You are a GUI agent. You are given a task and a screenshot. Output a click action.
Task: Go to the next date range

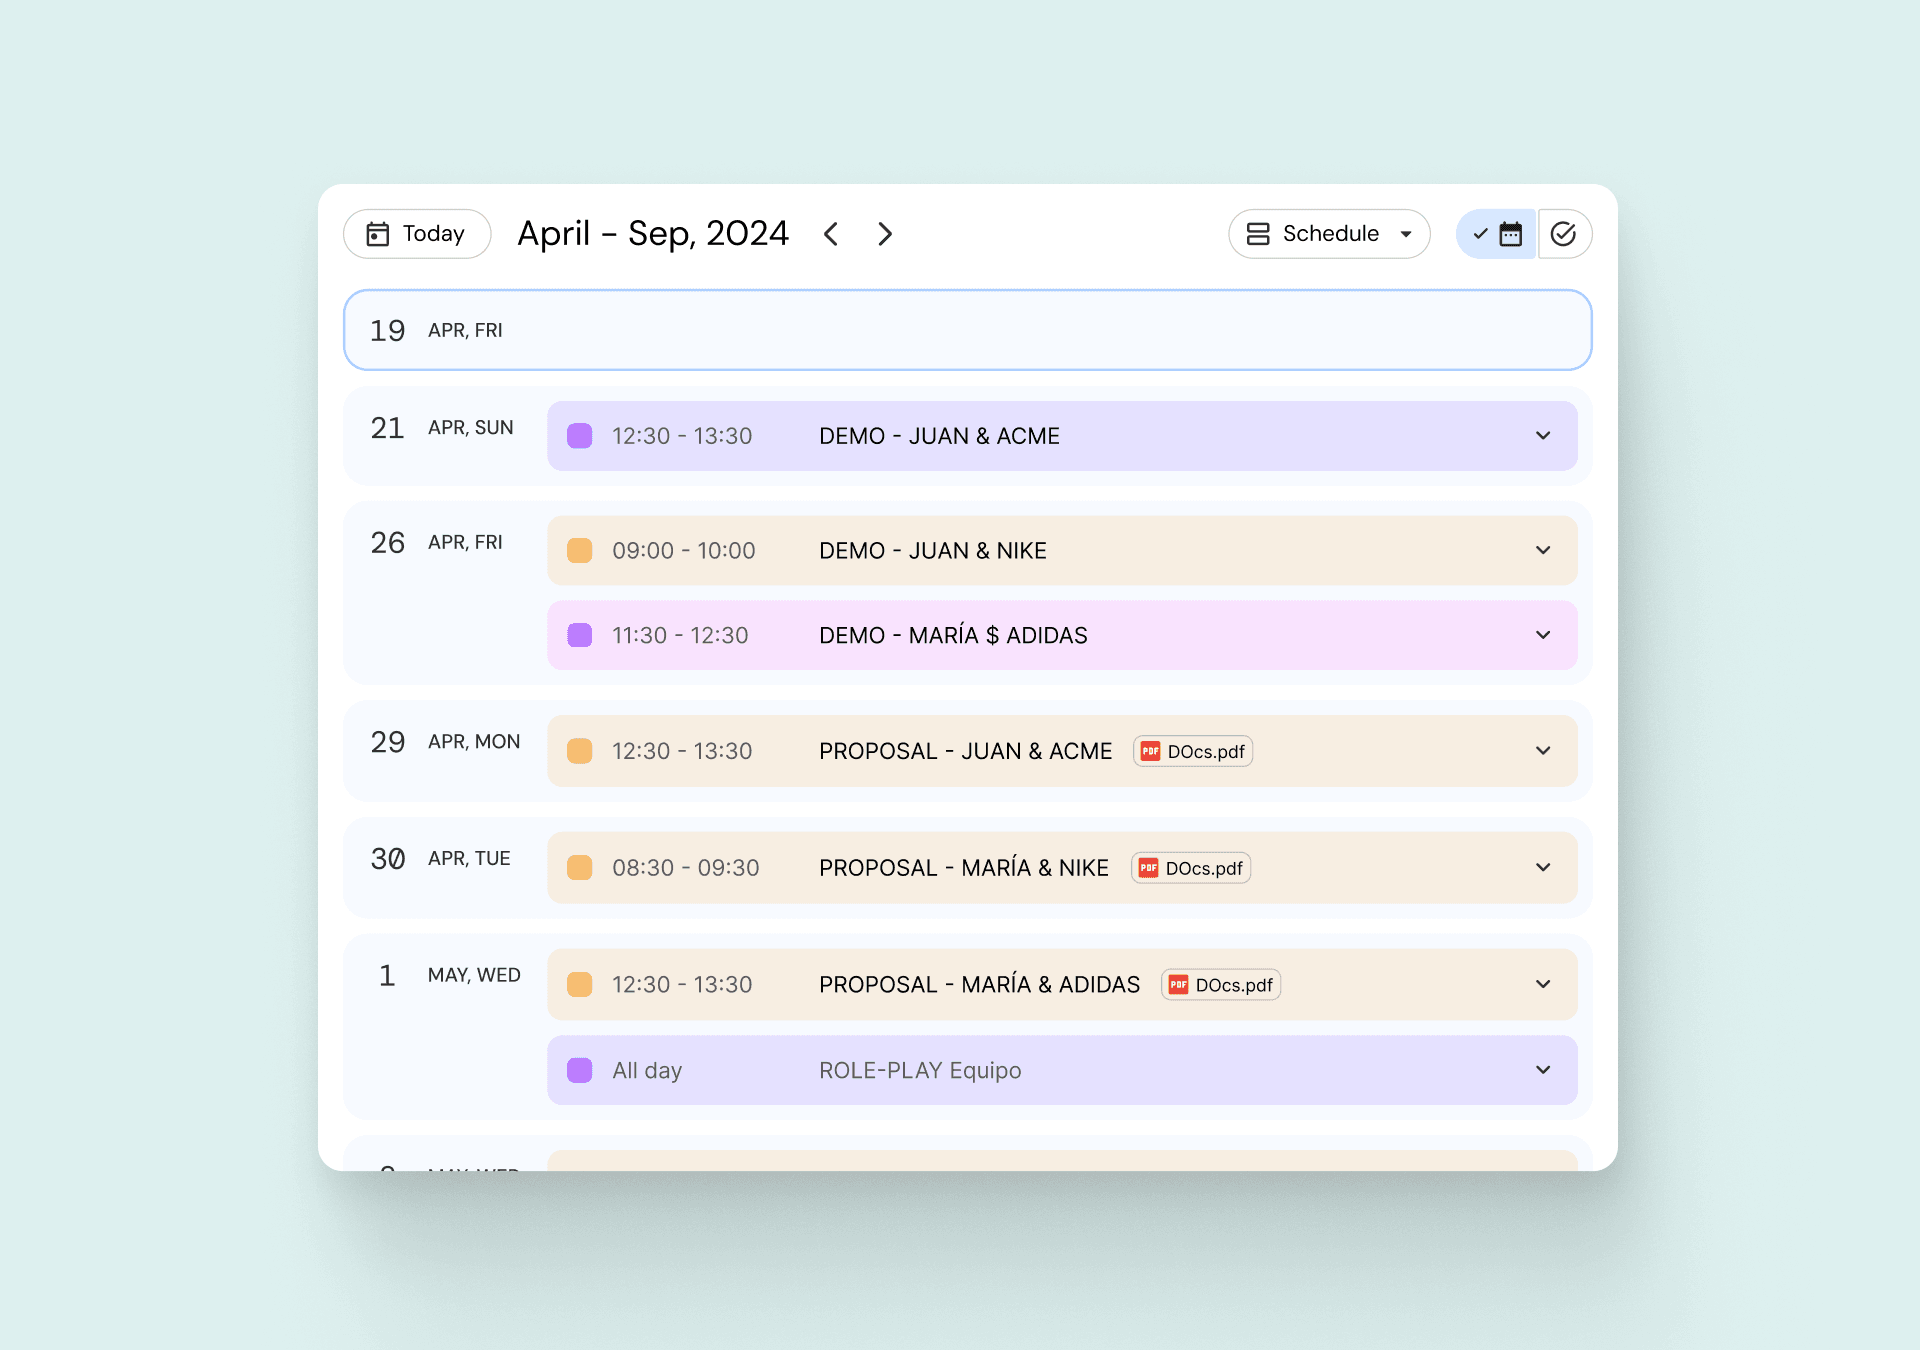tap(885, 234)
